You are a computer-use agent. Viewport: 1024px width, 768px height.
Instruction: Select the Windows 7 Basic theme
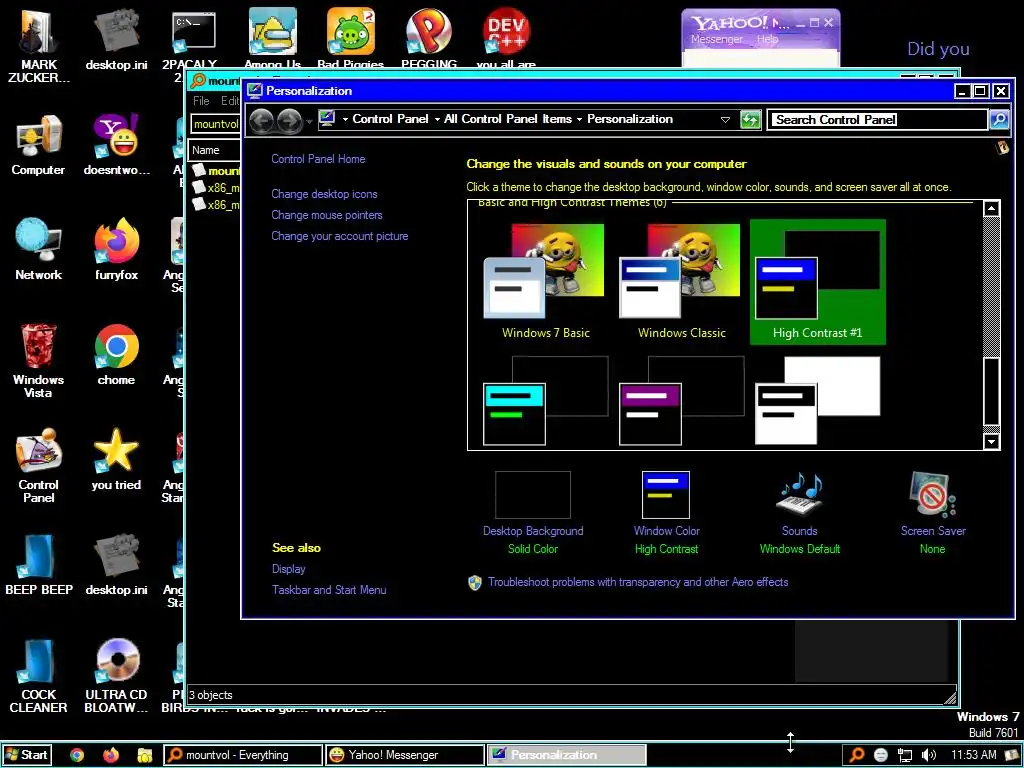click(545, 281)
